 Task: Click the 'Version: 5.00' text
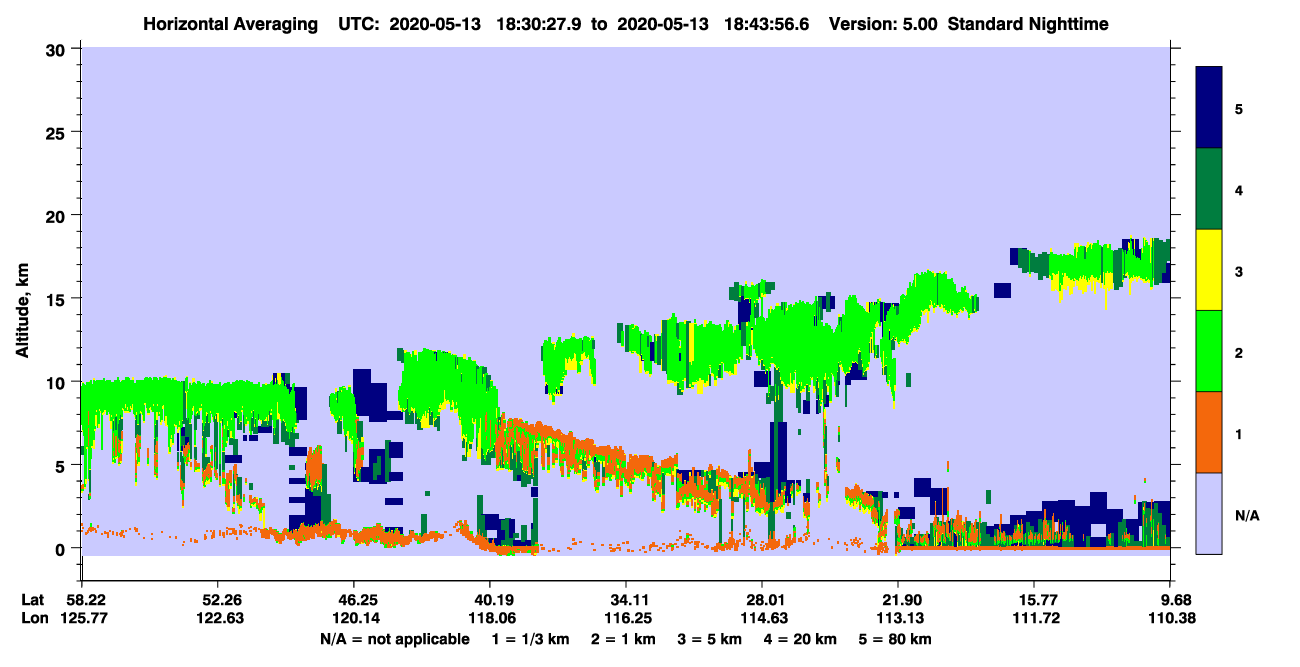tap(883, 23)
